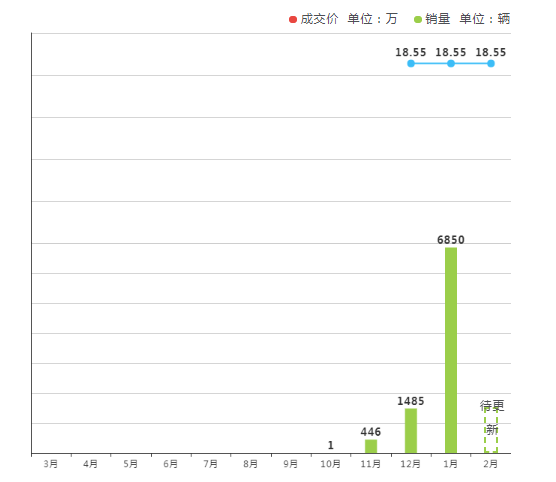Image resolution: width=556 pixels, height=482 pixels.
Task: Click the red 成交价 legend dot
Action: pyautogui.click(x=293, y=20)
